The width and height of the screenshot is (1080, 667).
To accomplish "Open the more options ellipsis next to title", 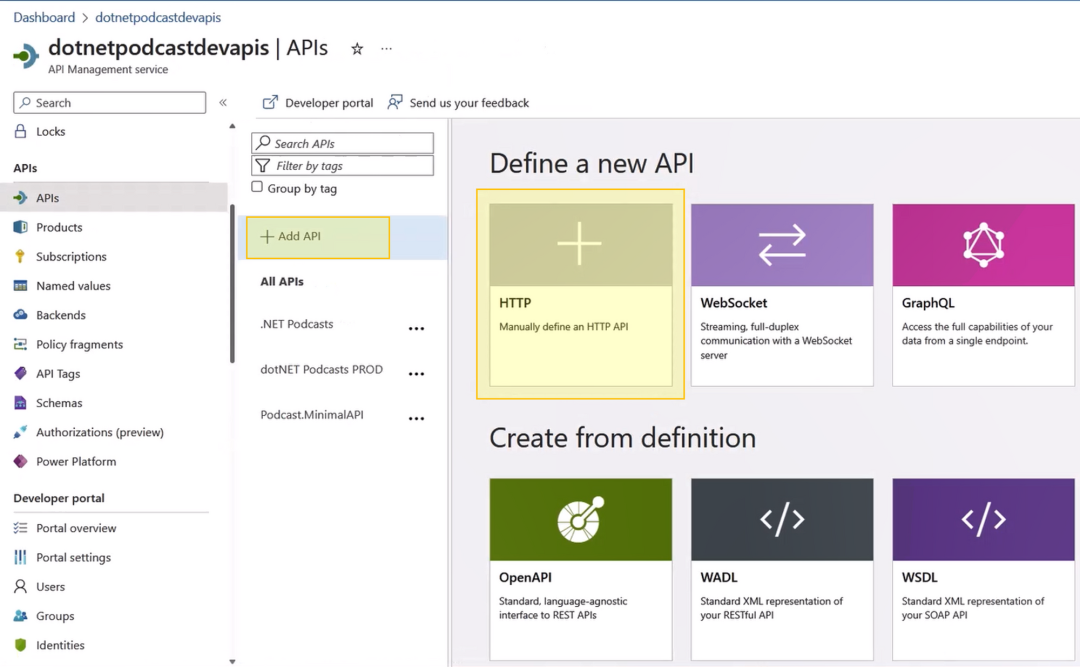I will [386, 49].
